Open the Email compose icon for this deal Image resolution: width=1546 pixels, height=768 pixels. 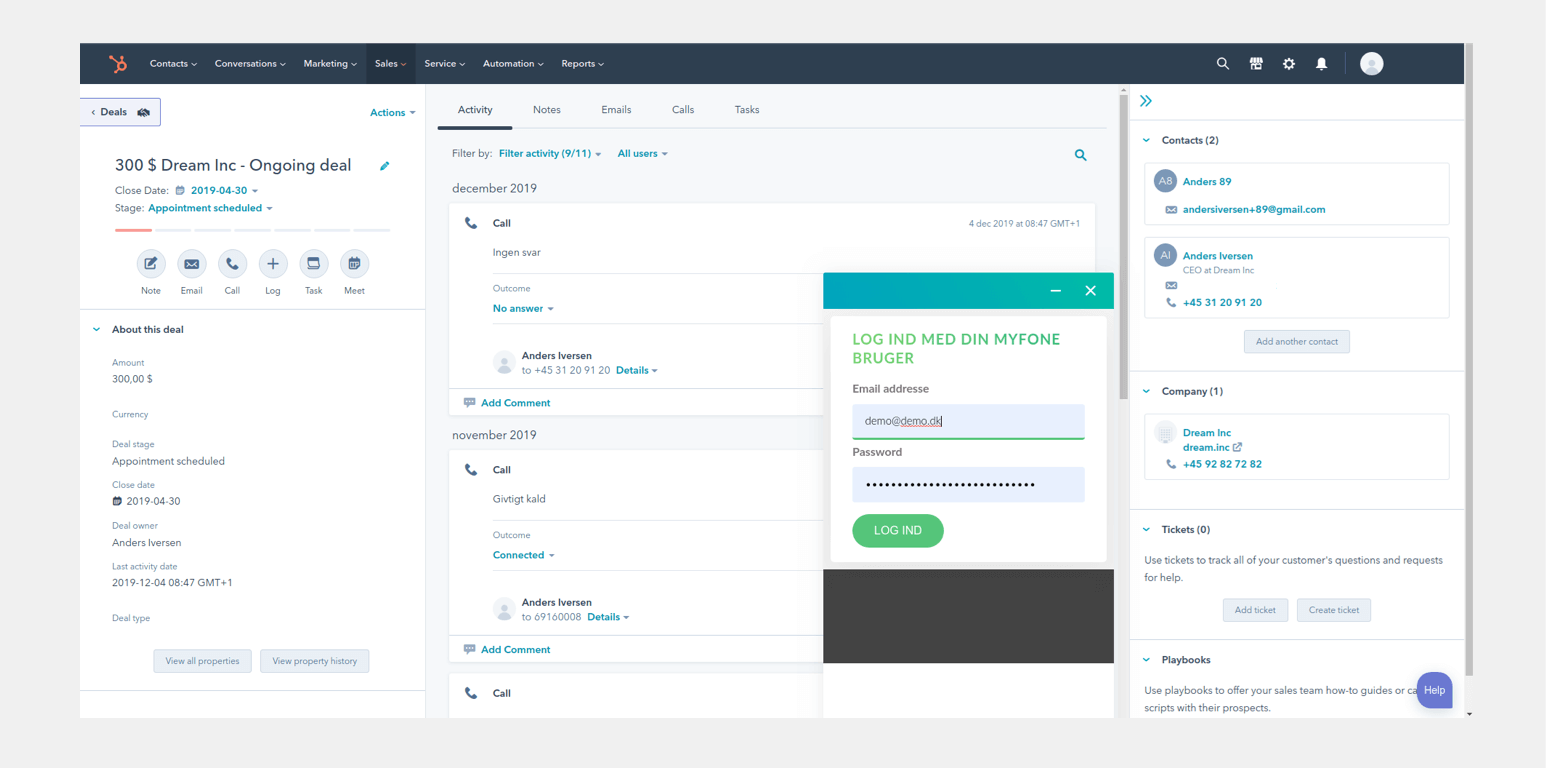[191, 264]
